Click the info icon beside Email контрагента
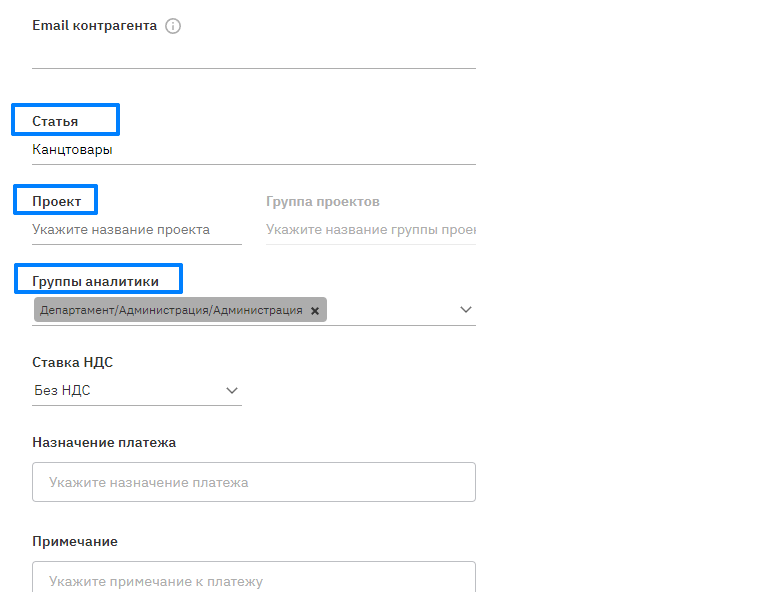759x592 pixels. pyautogui.click(x=173, y=26)
